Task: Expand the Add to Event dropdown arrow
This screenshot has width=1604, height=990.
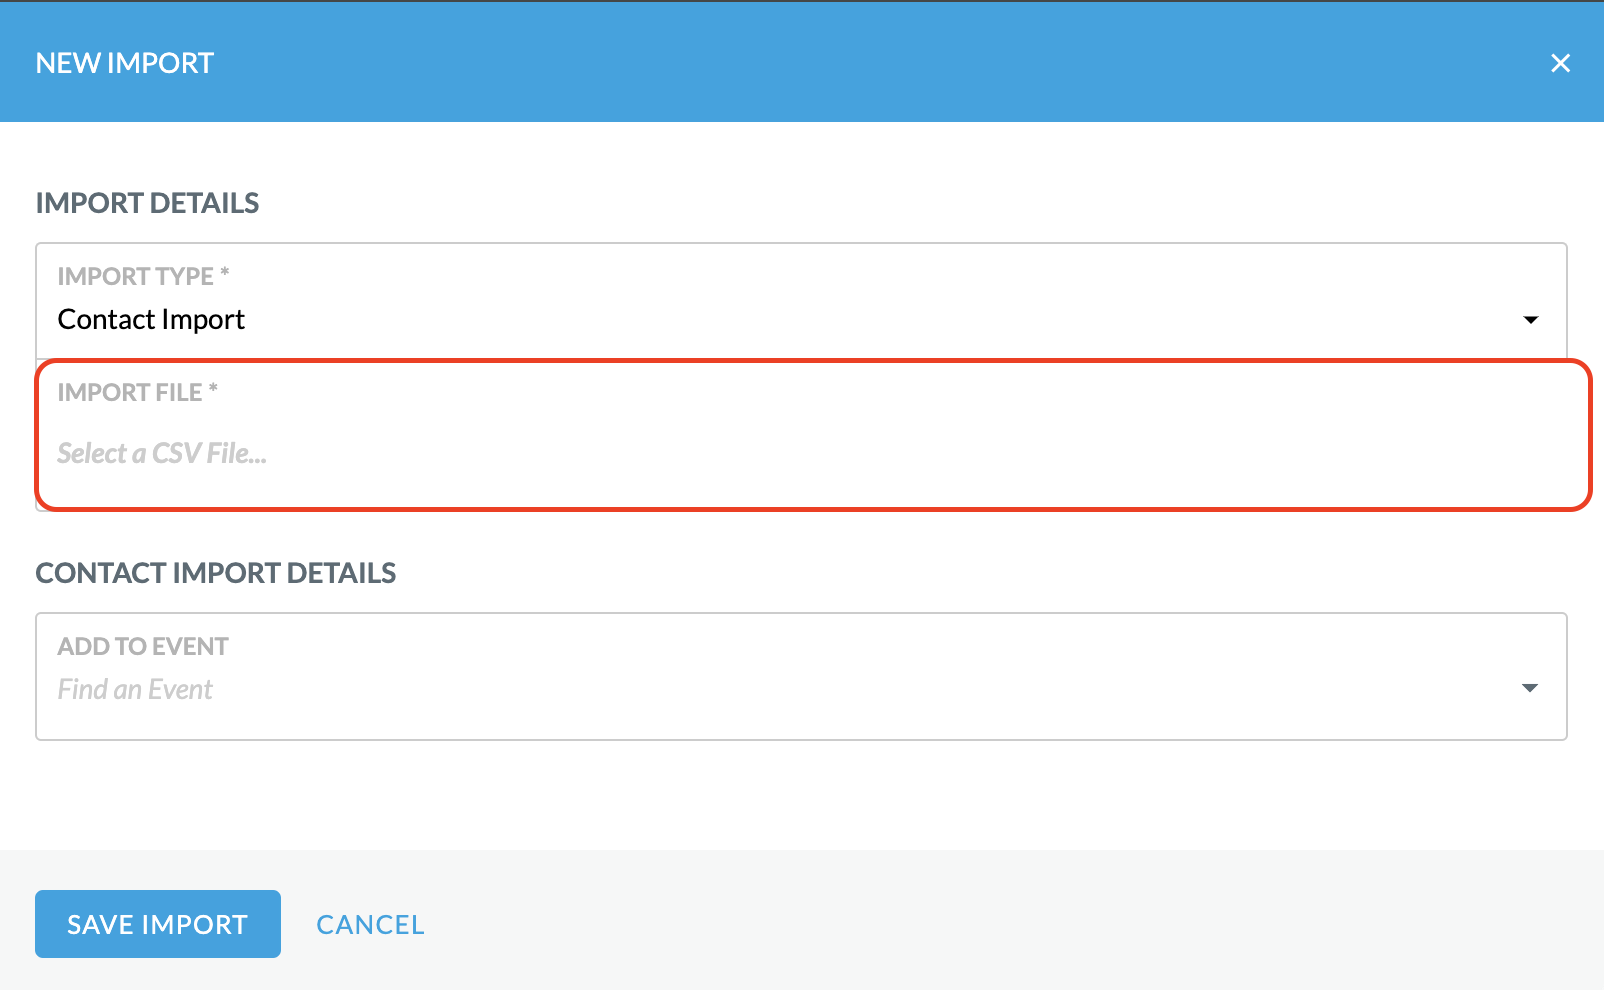Action: click(1529, 688)
